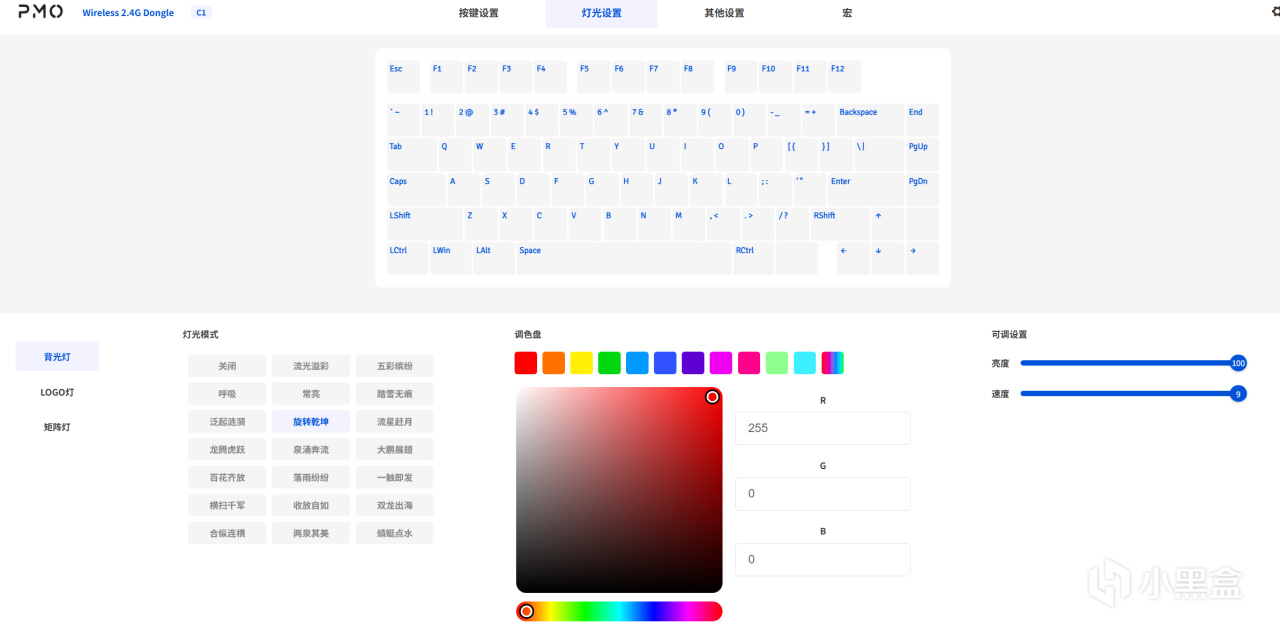
Task: Choose the 收放自如 lighting mode
Action: [x=311, y=506]
